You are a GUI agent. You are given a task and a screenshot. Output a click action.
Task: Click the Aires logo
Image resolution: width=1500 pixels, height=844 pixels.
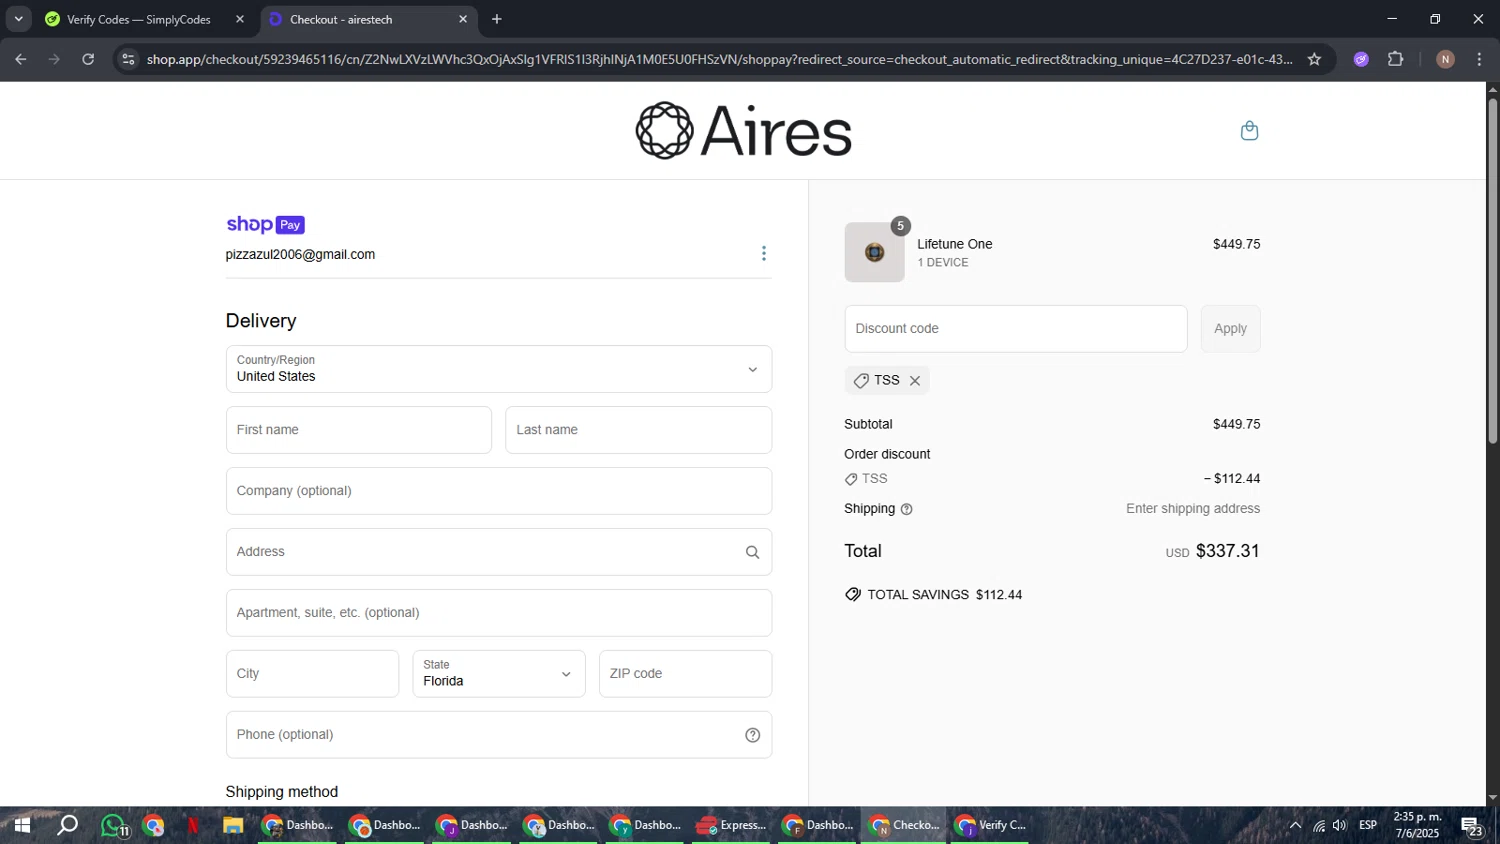(743, 131)
